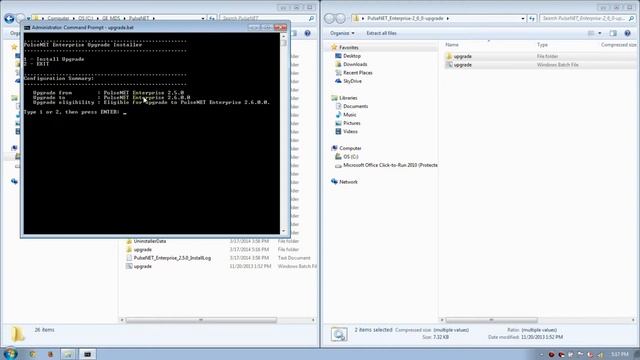
Task: Click volume icon in system tray
Action: coord(600,355)
